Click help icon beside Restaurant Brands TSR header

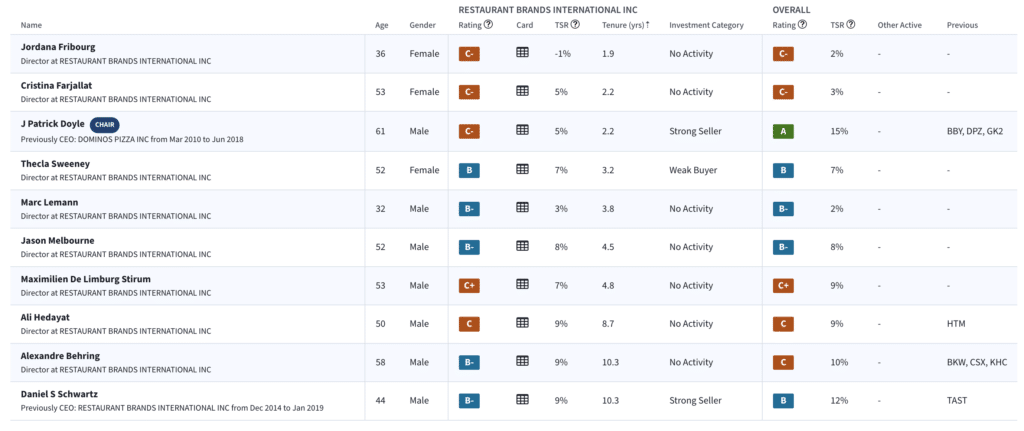click(x=575, y=25)
